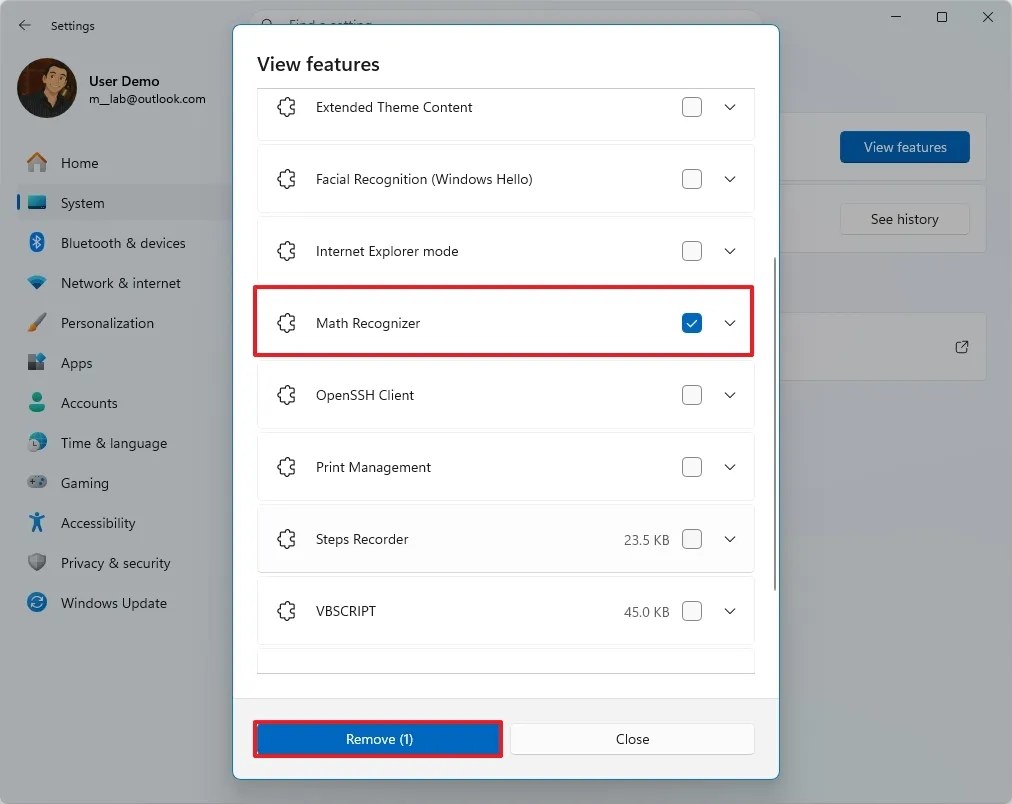The height and width of the screenshot is (804, 1012).
Task: Click the Print Management puzzle icon
Action: [287, 467]
